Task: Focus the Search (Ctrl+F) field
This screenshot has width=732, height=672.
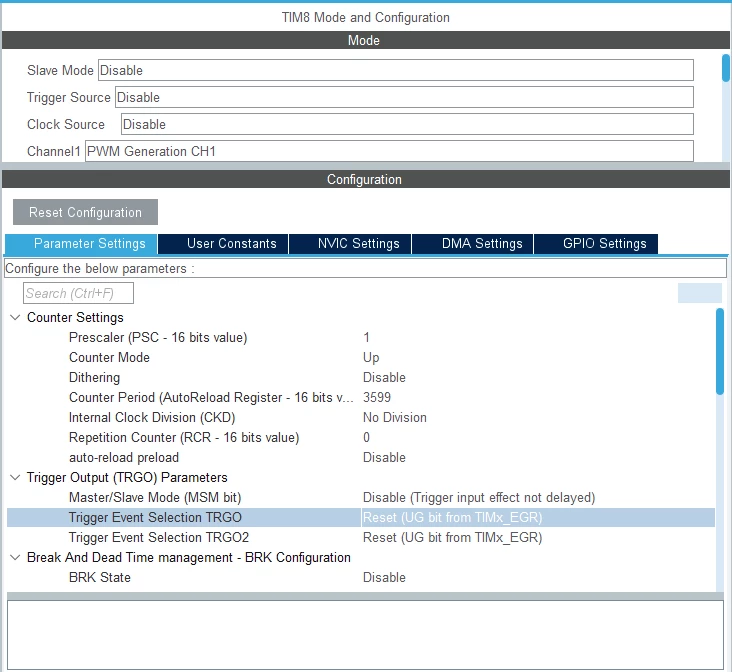Action: 78,293
